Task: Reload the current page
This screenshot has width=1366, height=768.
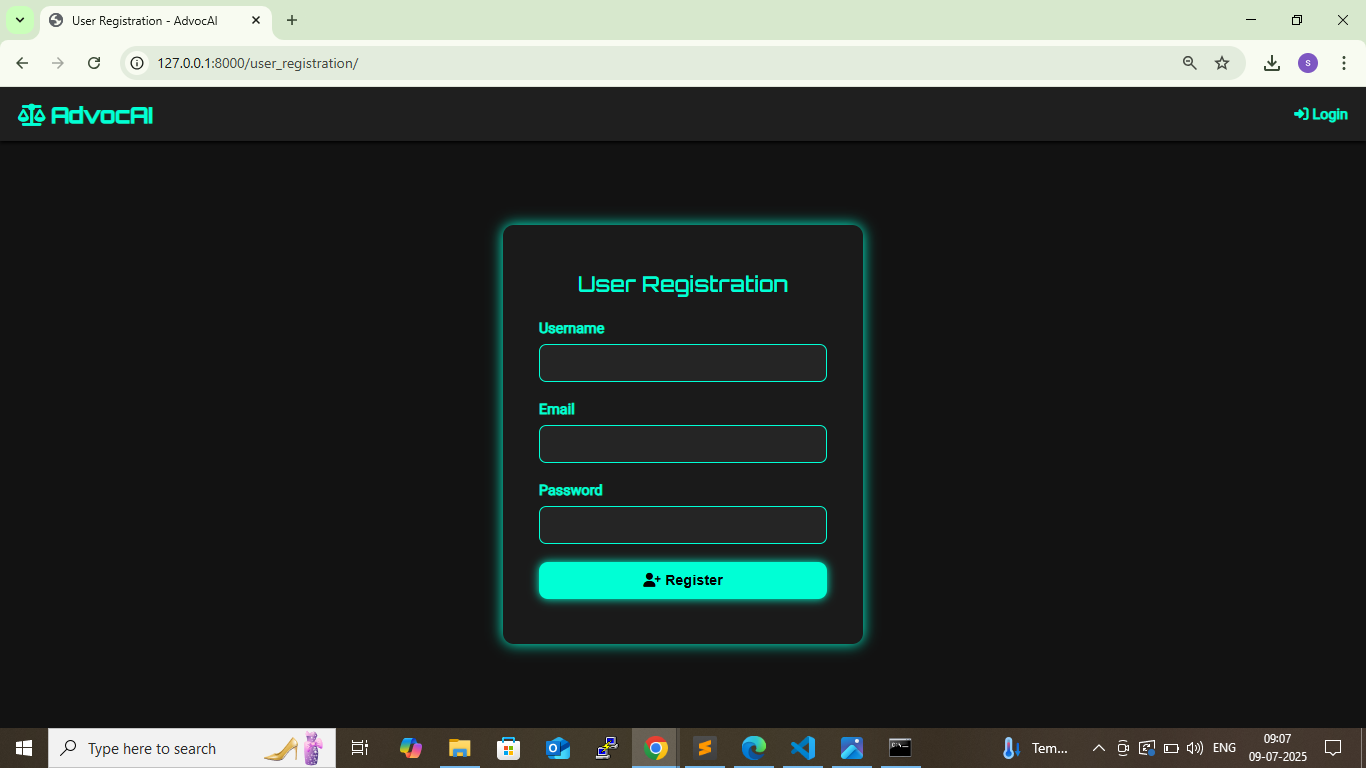Action: [94, 63]
